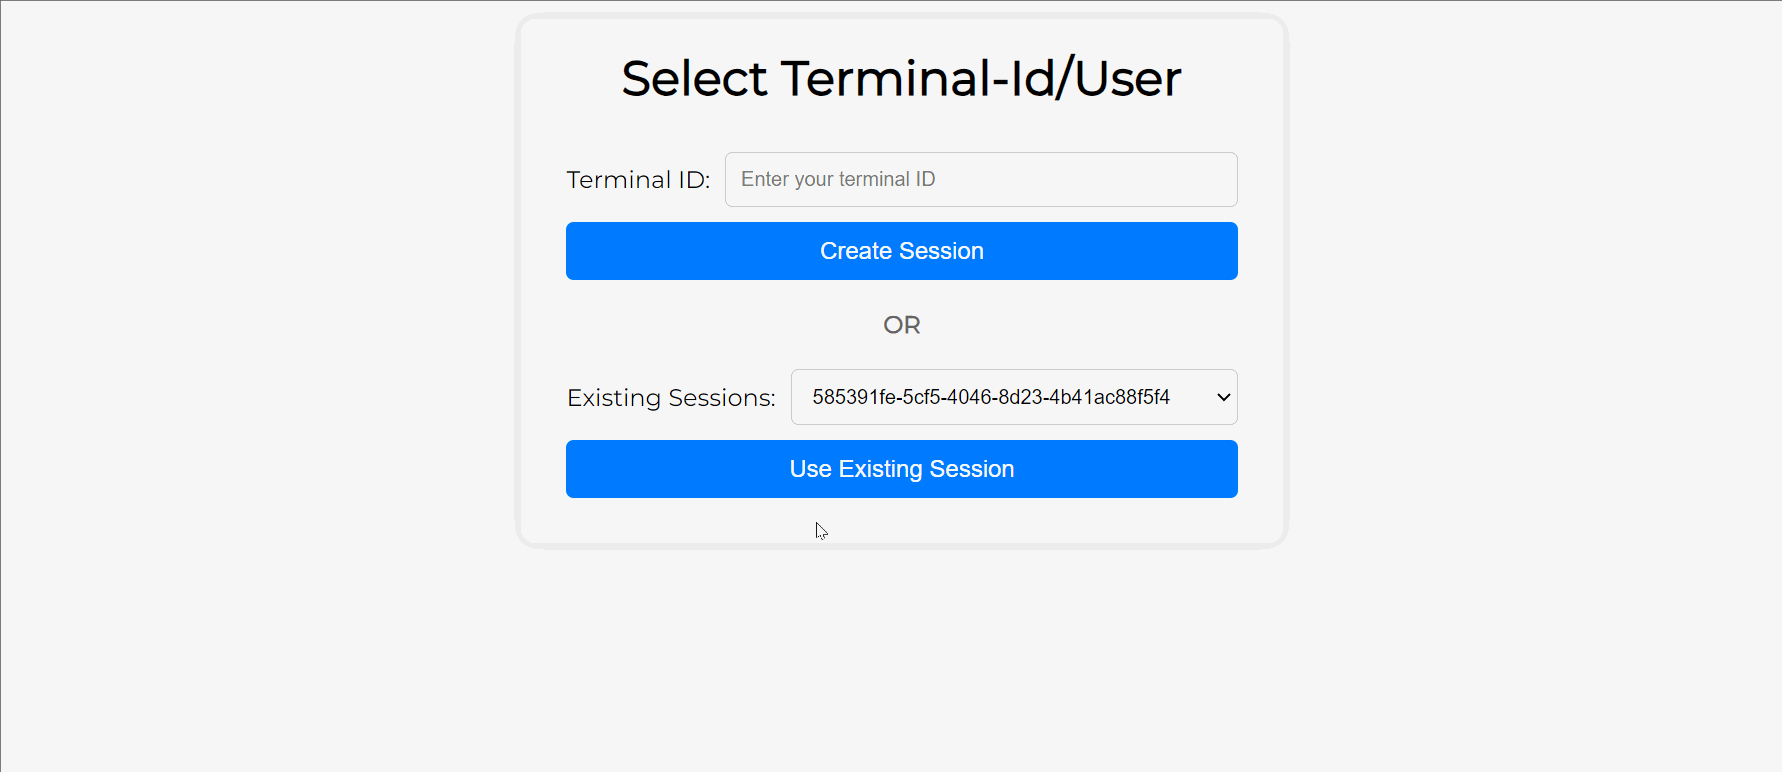Focus the 'Enter your terminal ID' placeholder field

pyautogui.click(x=980, y=179)
